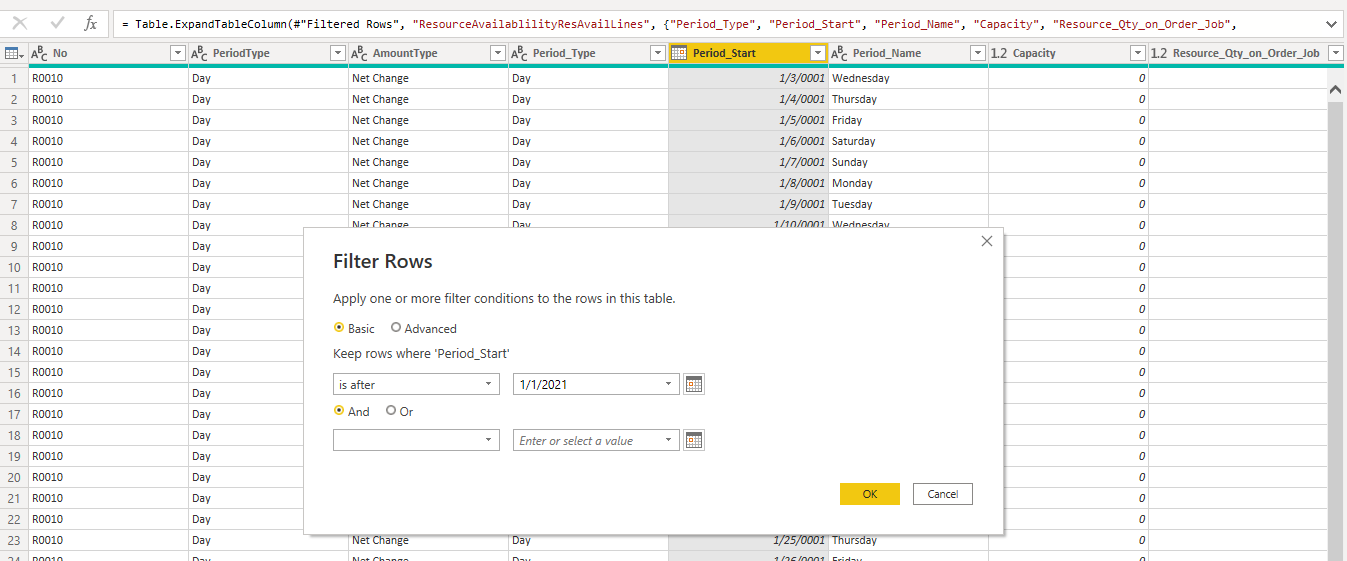Screen dimensions: 1347x561
Task: Open the AmountType column filter dropdown
Action: [x=498, y=53]
